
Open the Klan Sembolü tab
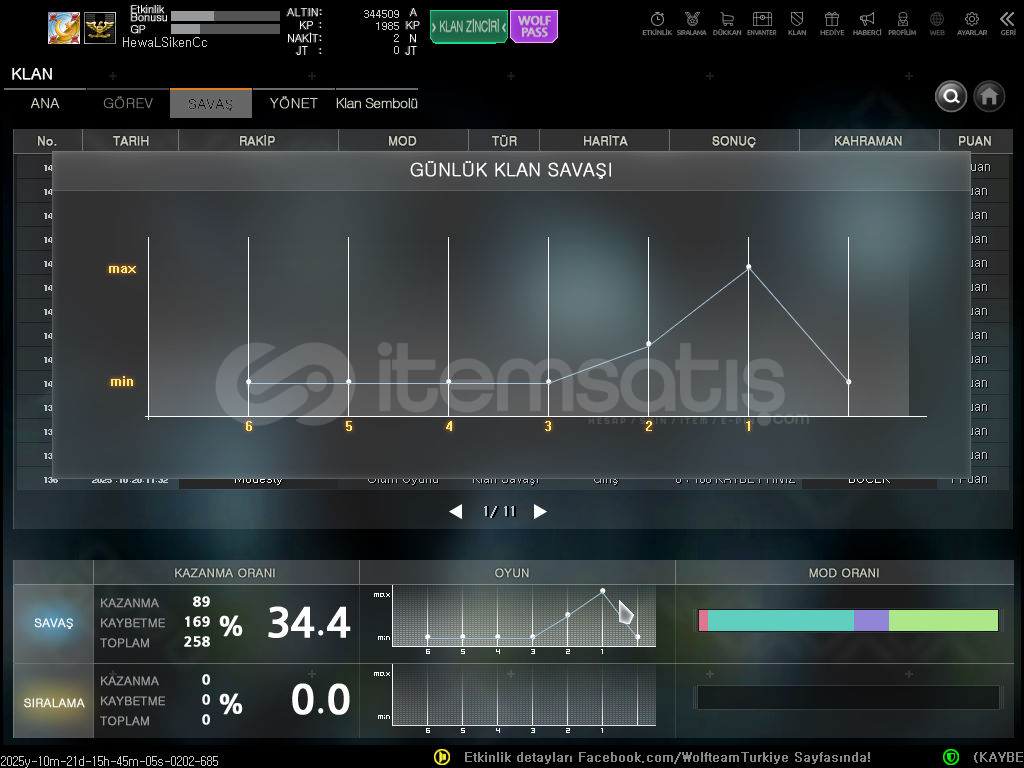[377, 104]
